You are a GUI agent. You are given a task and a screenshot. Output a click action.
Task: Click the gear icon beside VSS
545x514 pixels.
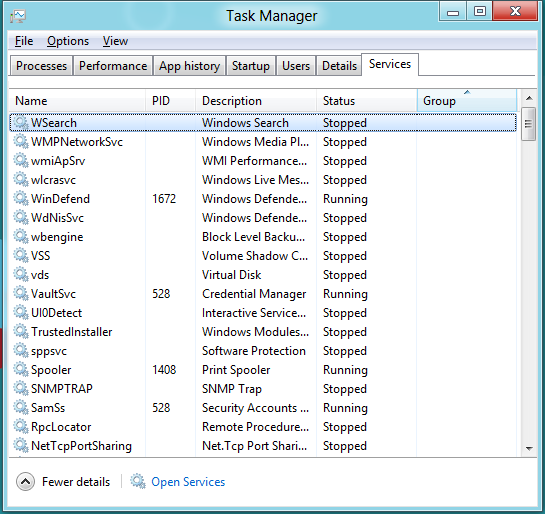click(21, 256)
